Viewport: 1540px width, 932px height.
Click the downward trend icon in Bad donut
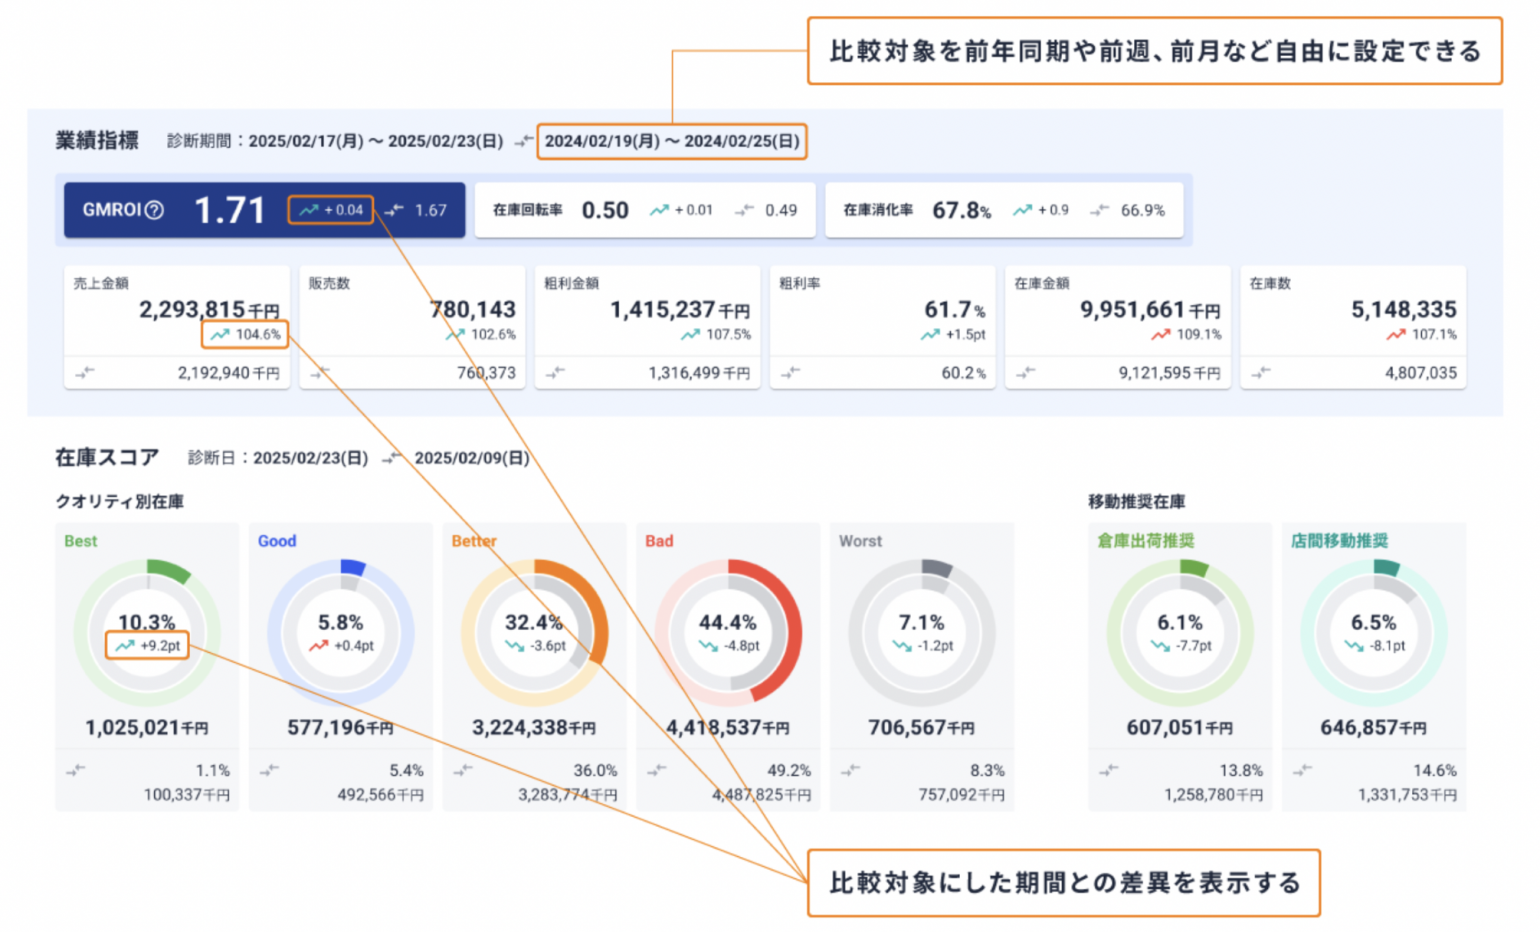tap(708, 646)
